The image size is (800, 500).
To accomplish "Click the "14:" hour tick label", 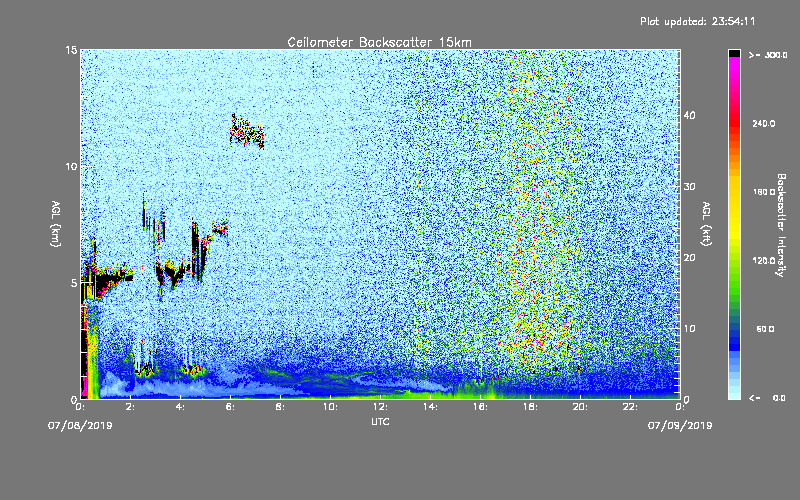I will point(430,407).
